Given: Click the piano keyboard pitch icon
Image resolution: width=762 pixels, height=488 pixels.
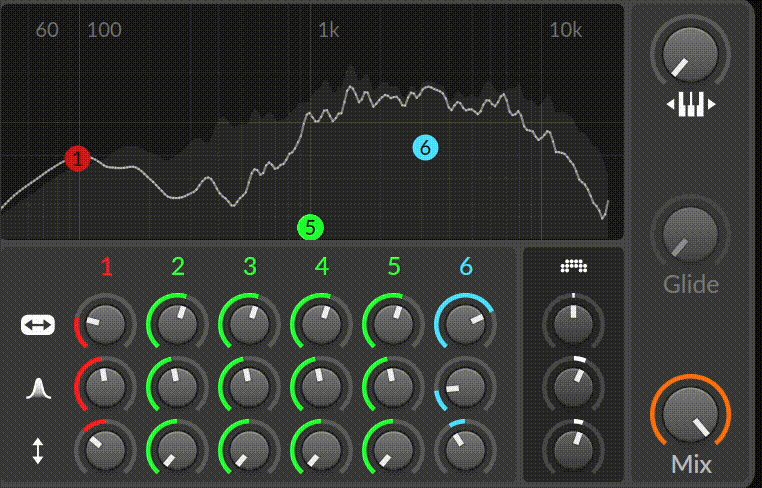Looking at the screenshot, I should [691, 104].
